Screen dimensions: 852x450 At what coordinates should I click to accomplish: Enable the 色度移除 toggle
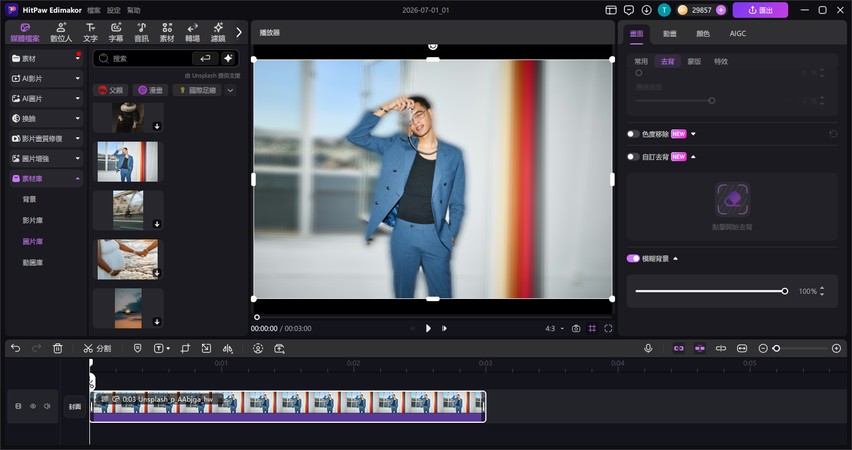(633, 134)
